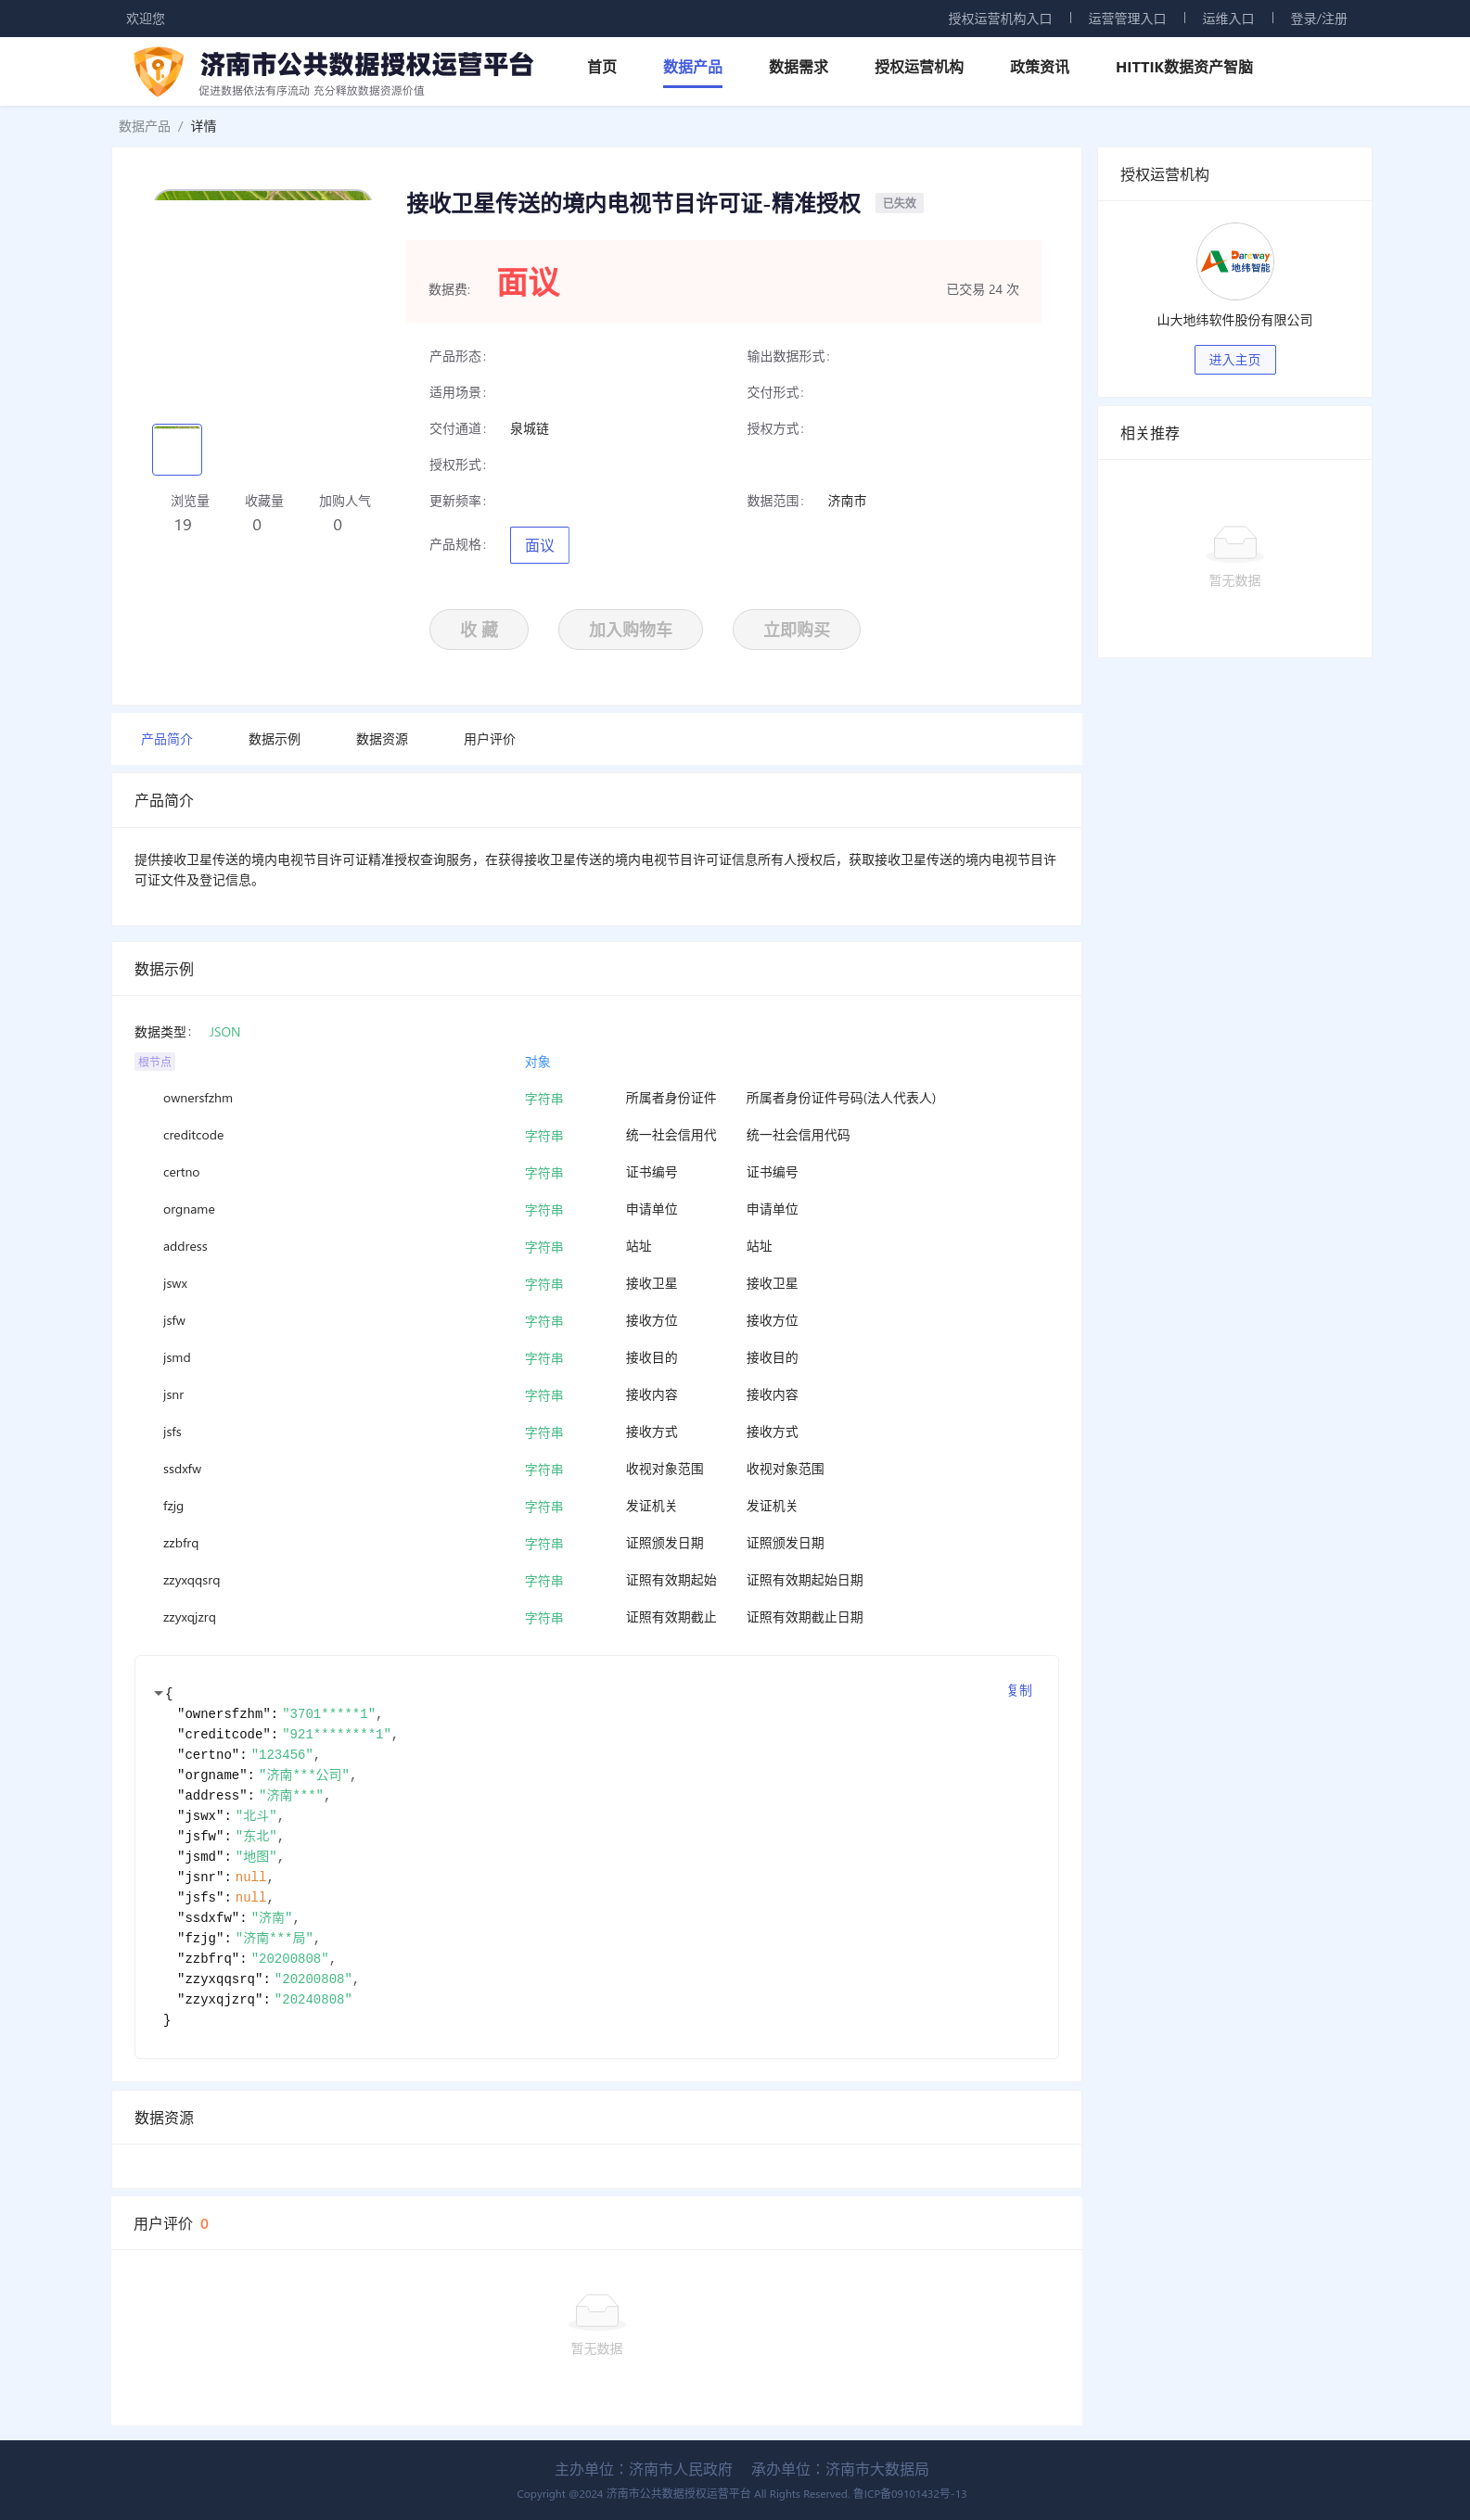Click the jsnr field name

[x=173, y=1394]
